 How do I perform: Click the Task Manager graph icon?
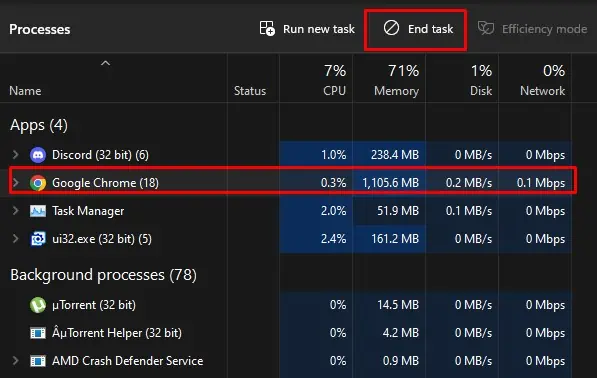(x=38, y=211)
